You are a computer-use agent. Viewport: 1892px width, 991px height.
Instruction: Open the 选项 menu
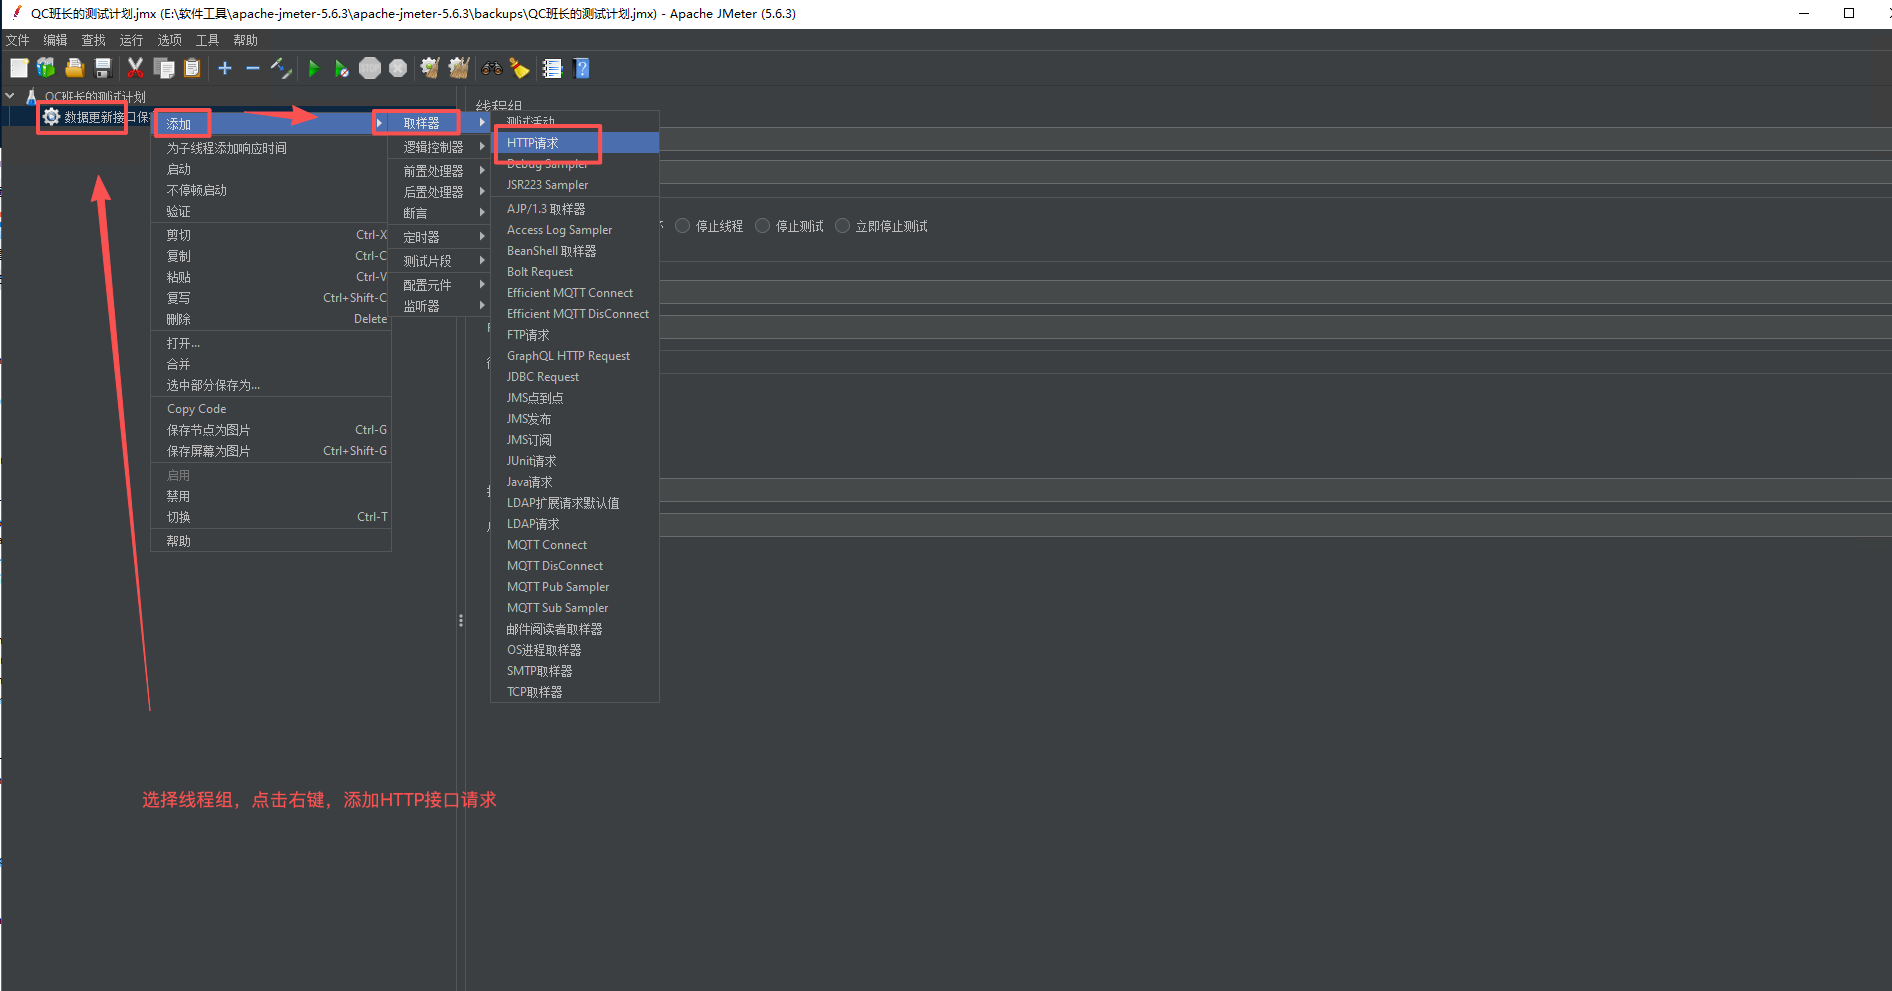click(170, 40)
